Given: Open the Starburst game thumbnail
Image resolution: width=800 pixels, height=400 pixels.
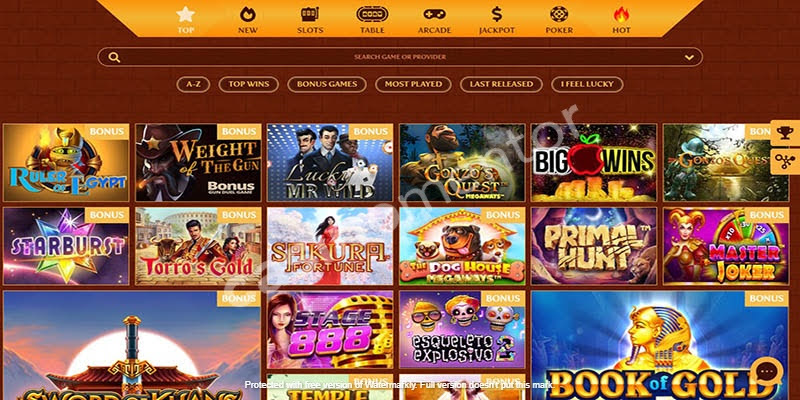Looking at the screenshot, I should 66,246.
